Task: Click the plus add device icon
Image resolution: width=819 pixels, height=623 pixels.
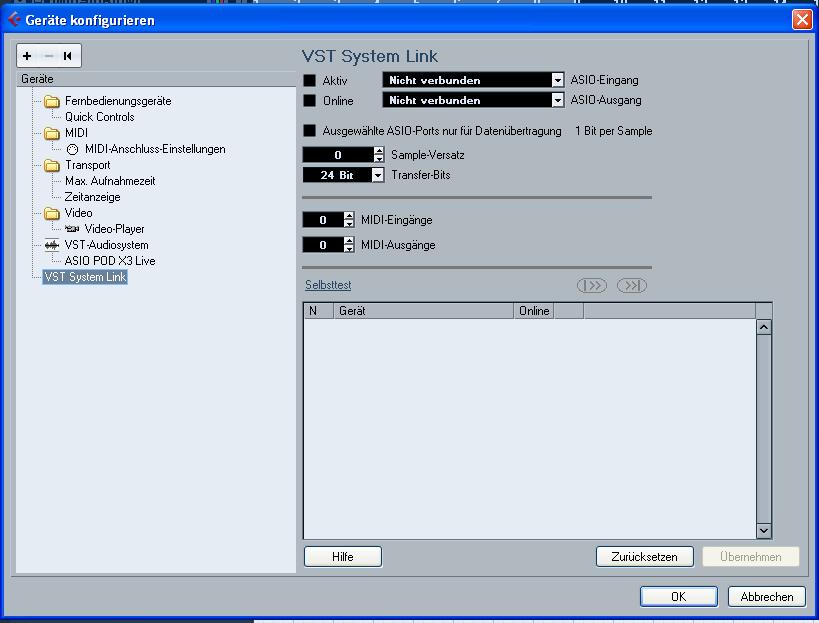Action: tap(27, 56)
